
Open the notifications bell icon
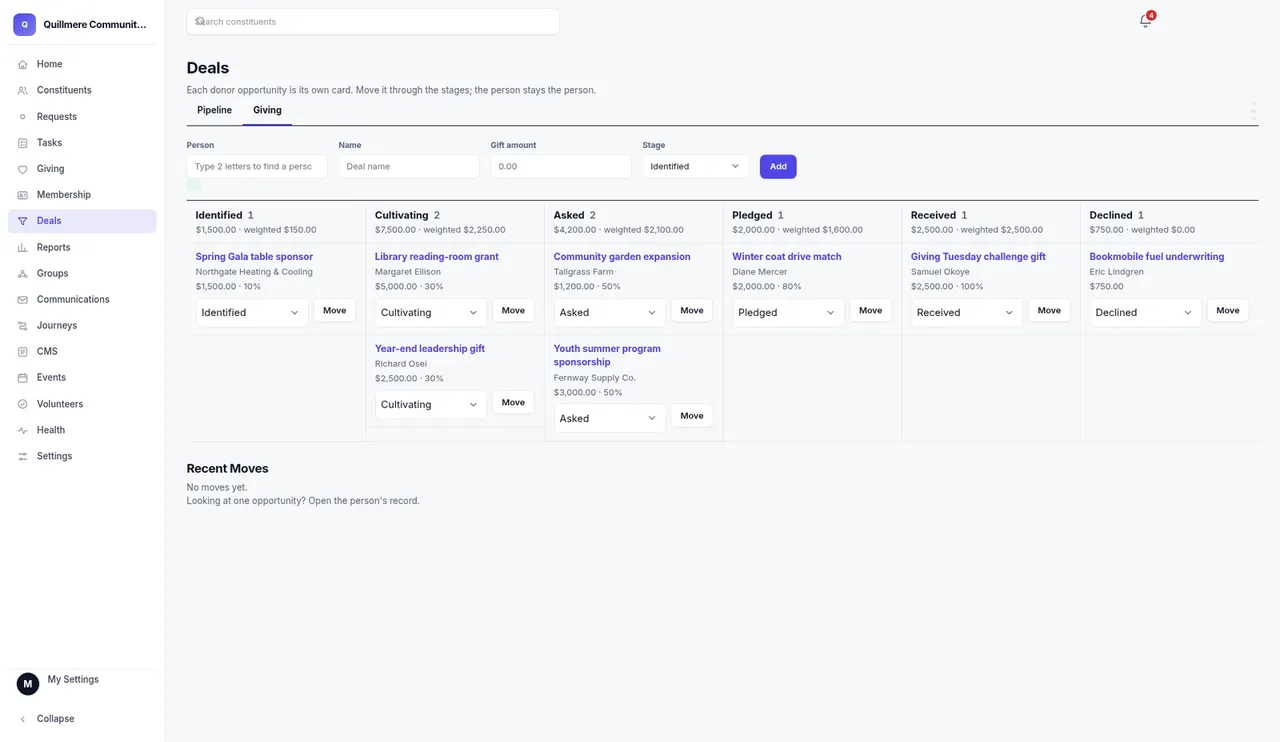1145,21
